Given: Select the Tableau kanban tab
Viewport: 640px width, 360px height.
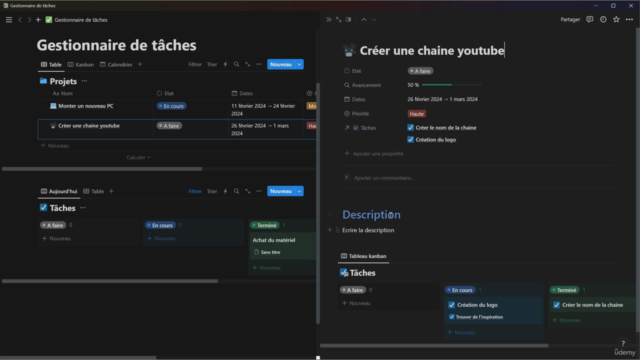Looking at the screenshot, I should tap(363, 256).
